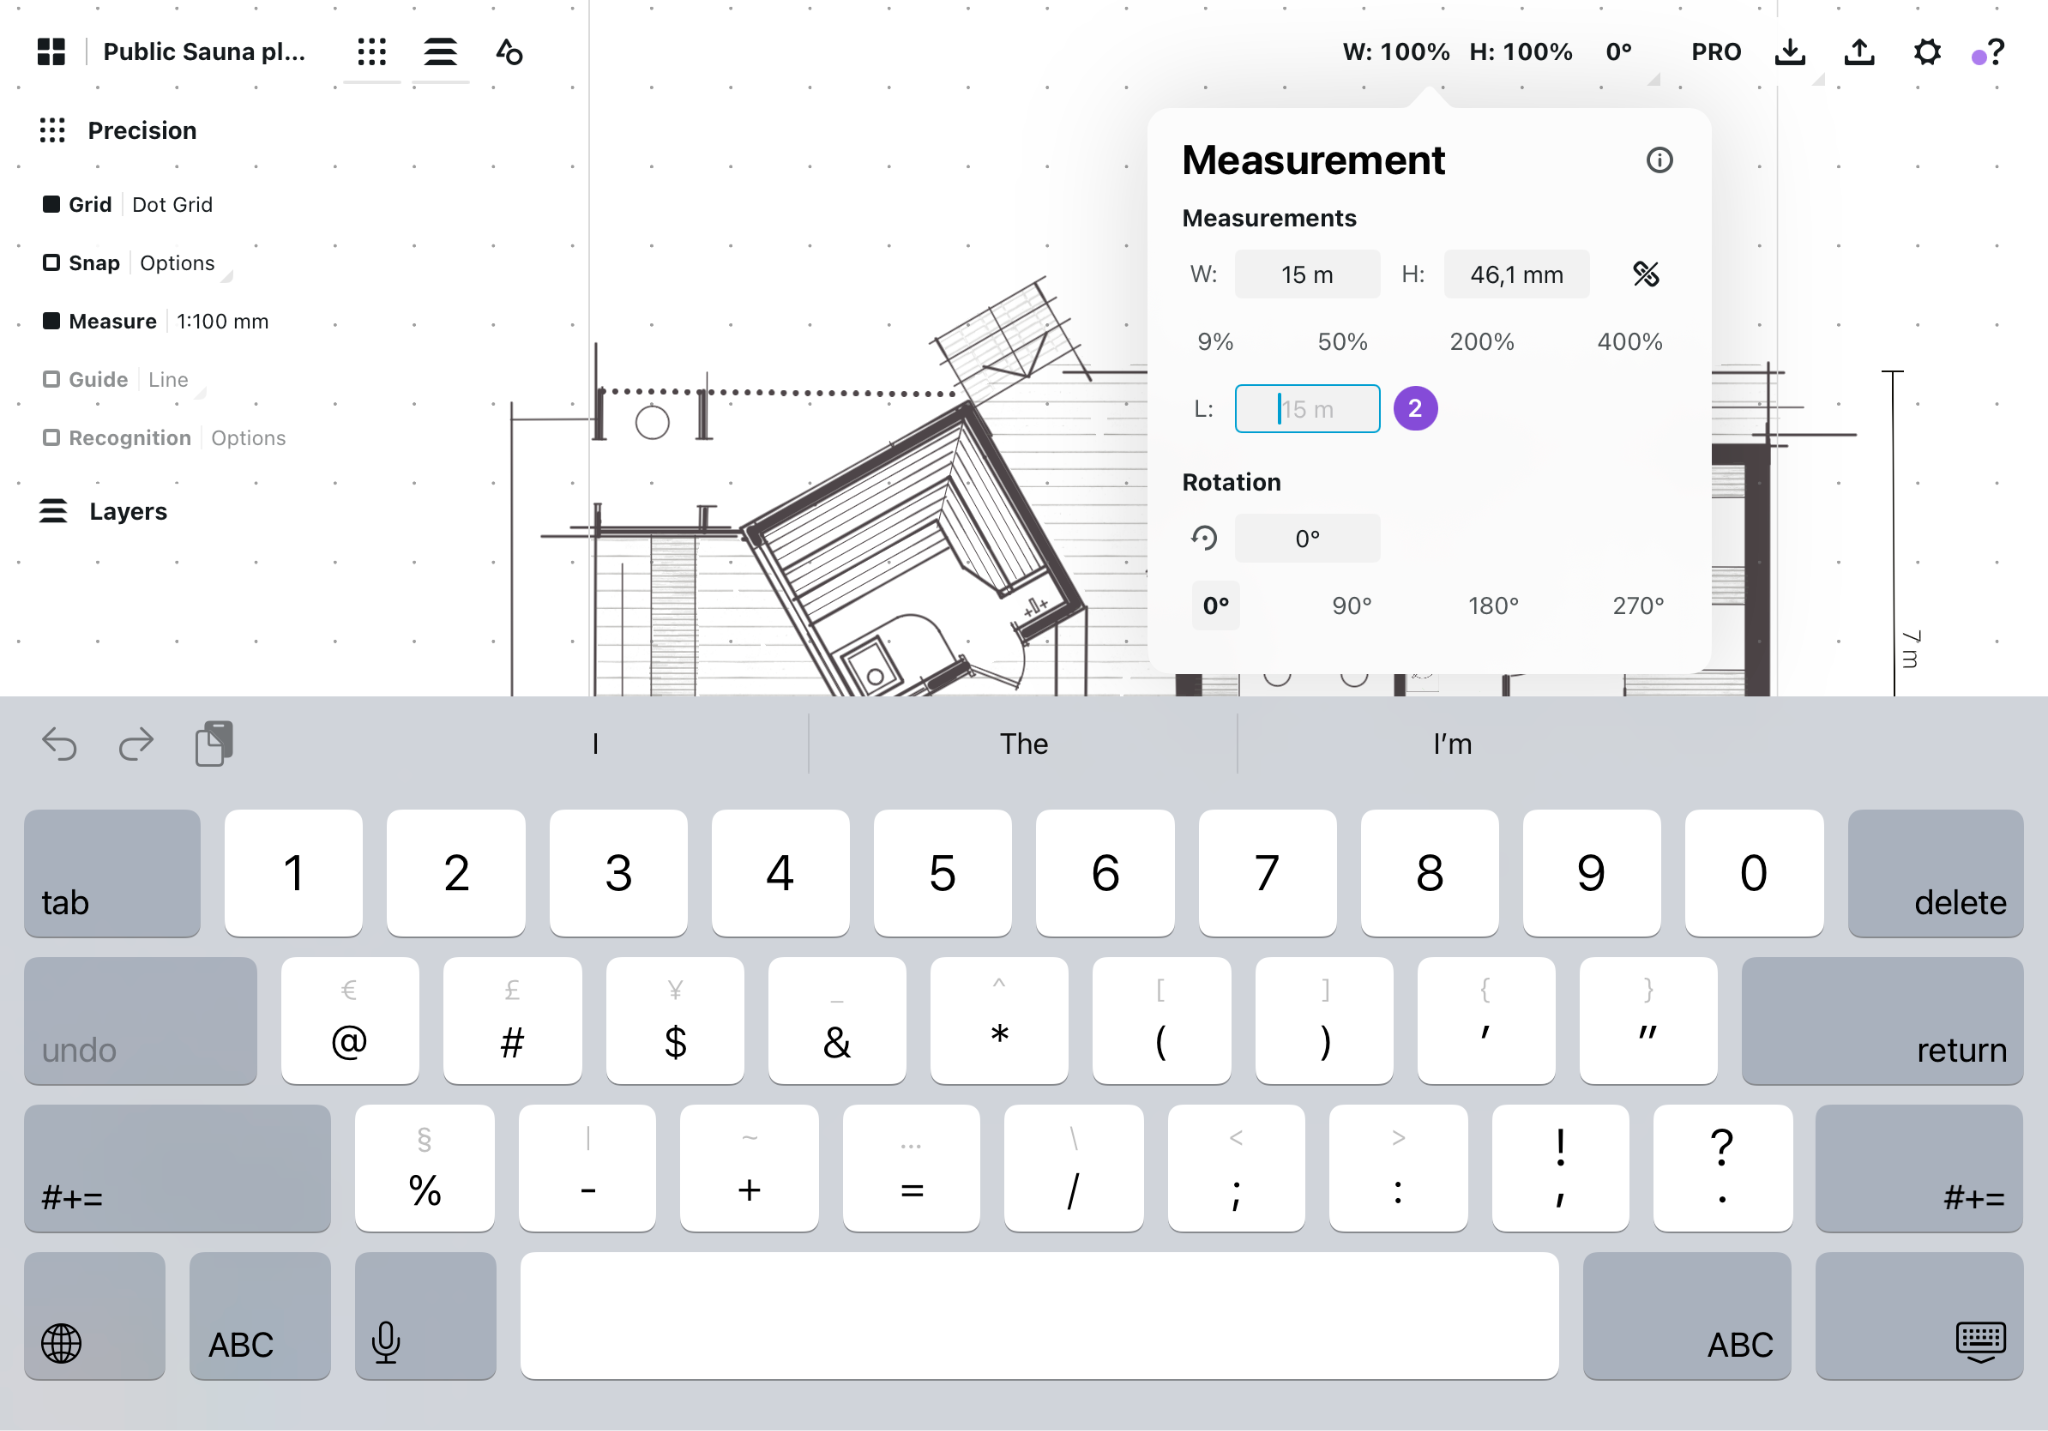Open the Precision dot-grid toolbar icon

(x=372, y=52)
